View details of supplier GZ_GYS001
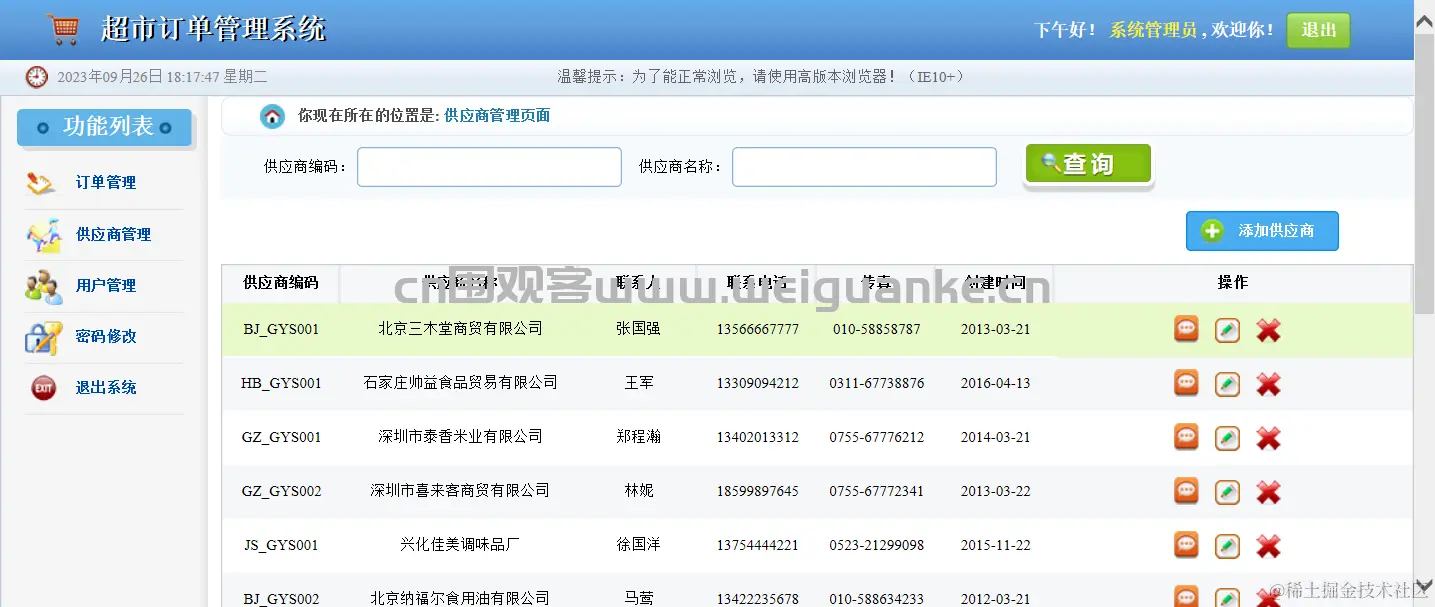This screenshot has height=607, width=1435. 1186,436
